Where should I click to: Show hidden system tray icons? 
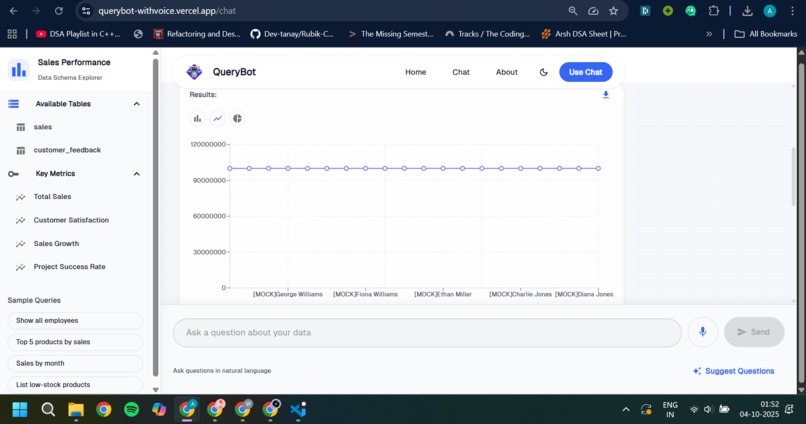626,410
